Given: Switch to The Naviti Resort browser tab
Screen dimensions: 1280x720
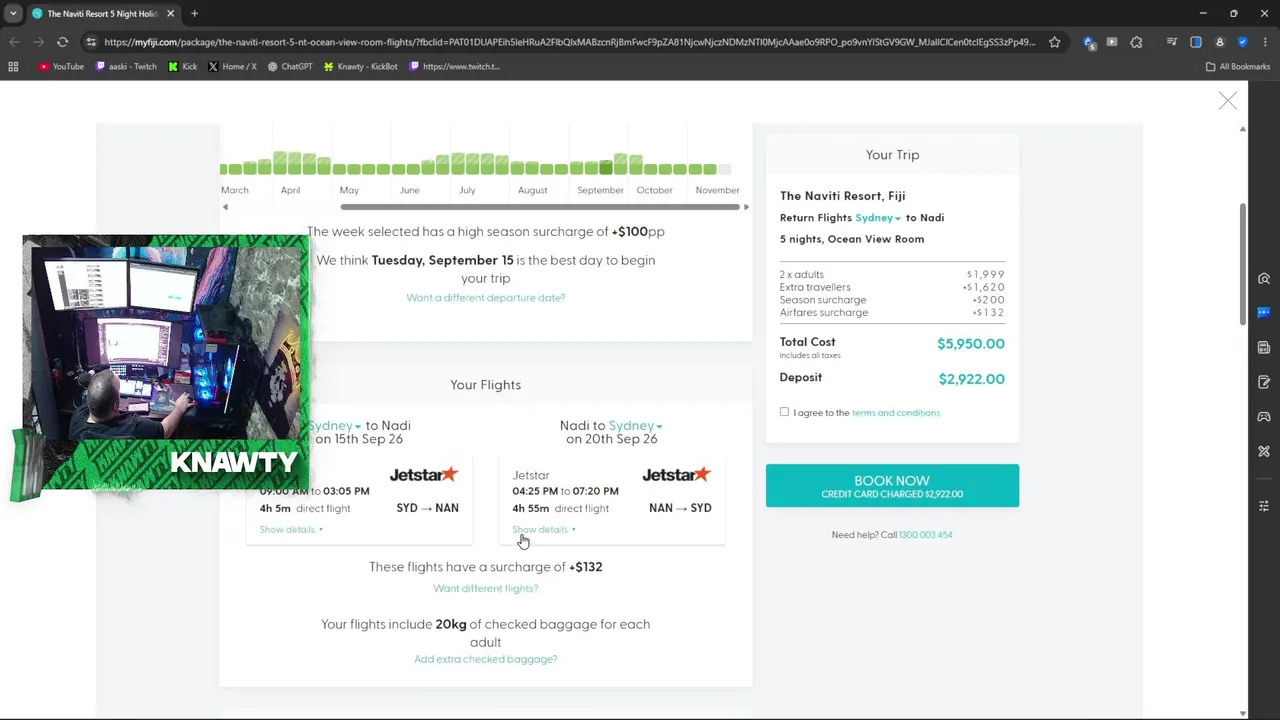Looking at the screenshot, I should (x=100, y=14).
